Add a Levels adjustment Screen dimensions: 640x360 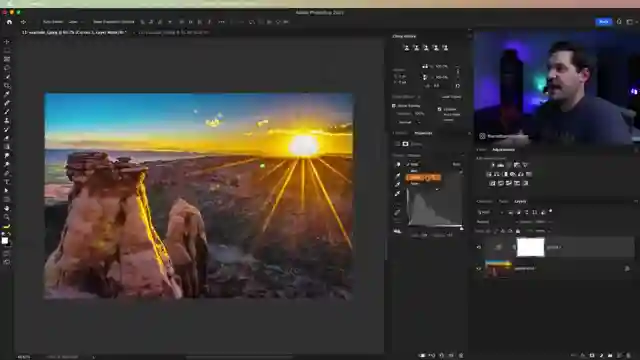(x=501, y=165)
